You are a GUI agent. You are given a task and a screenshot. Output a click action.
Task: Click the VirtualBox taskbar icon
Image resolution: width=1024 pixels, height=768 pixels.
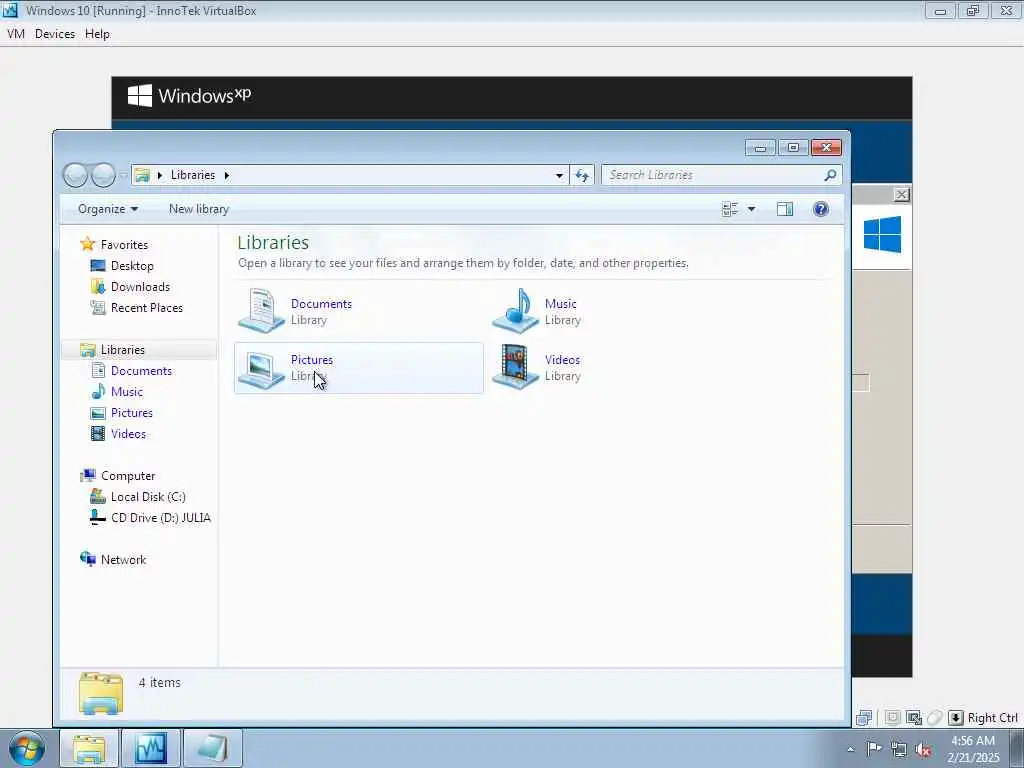pyautogui.click(x=151, y=748)
